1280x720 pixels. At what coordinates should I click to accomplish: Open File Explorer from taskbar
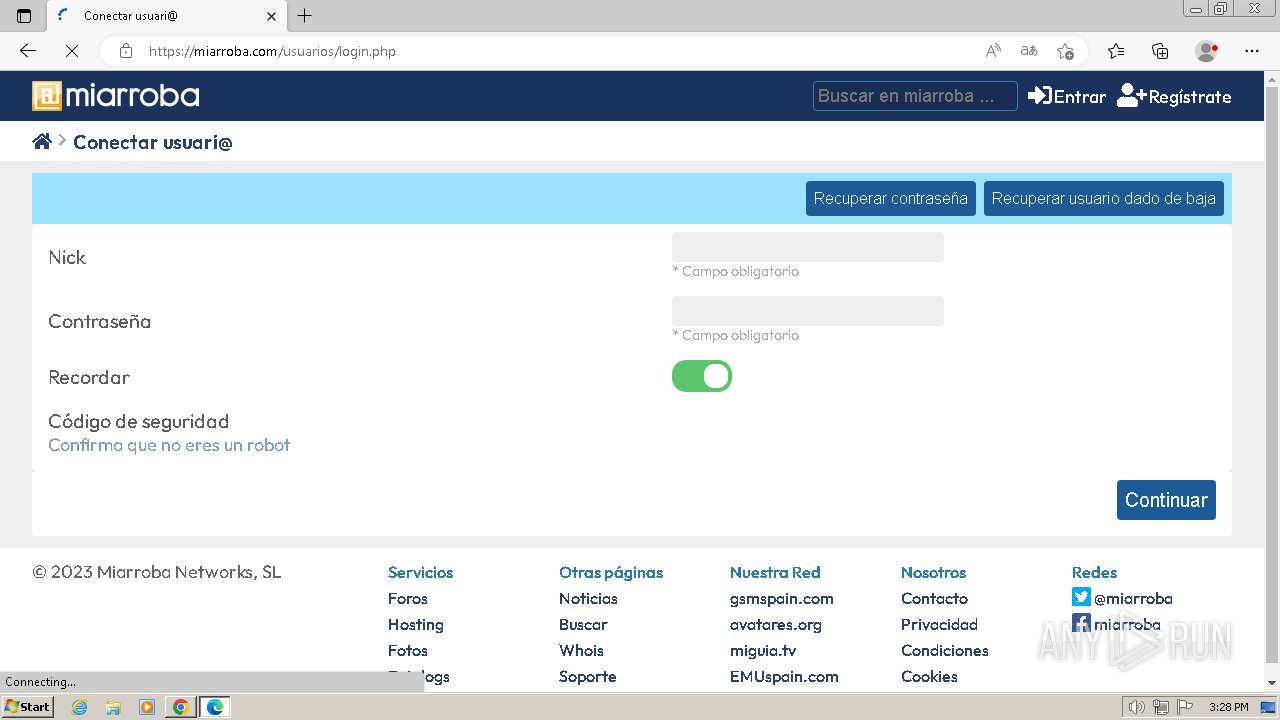pos(113,707)
